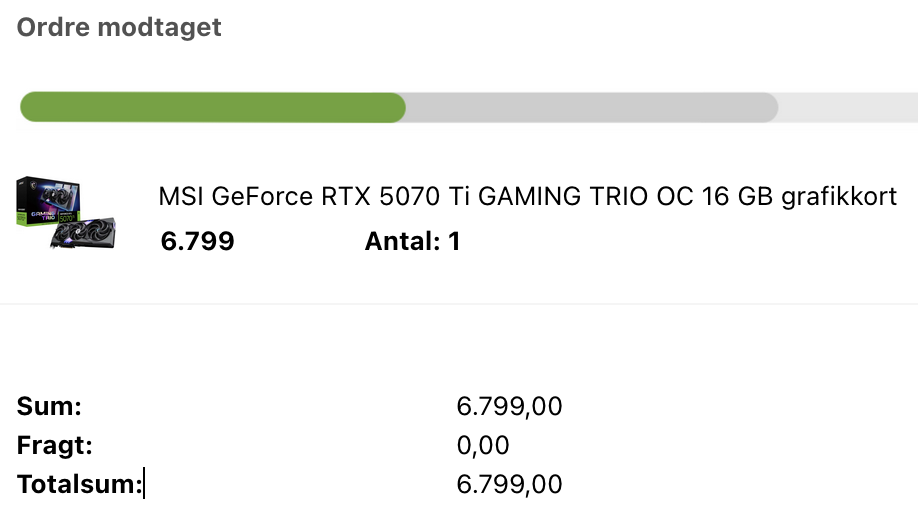This screenshot has height=514, width=918.
Task: Click the "GAMING TRIO OC" text in product name
Action: point(563,197)
